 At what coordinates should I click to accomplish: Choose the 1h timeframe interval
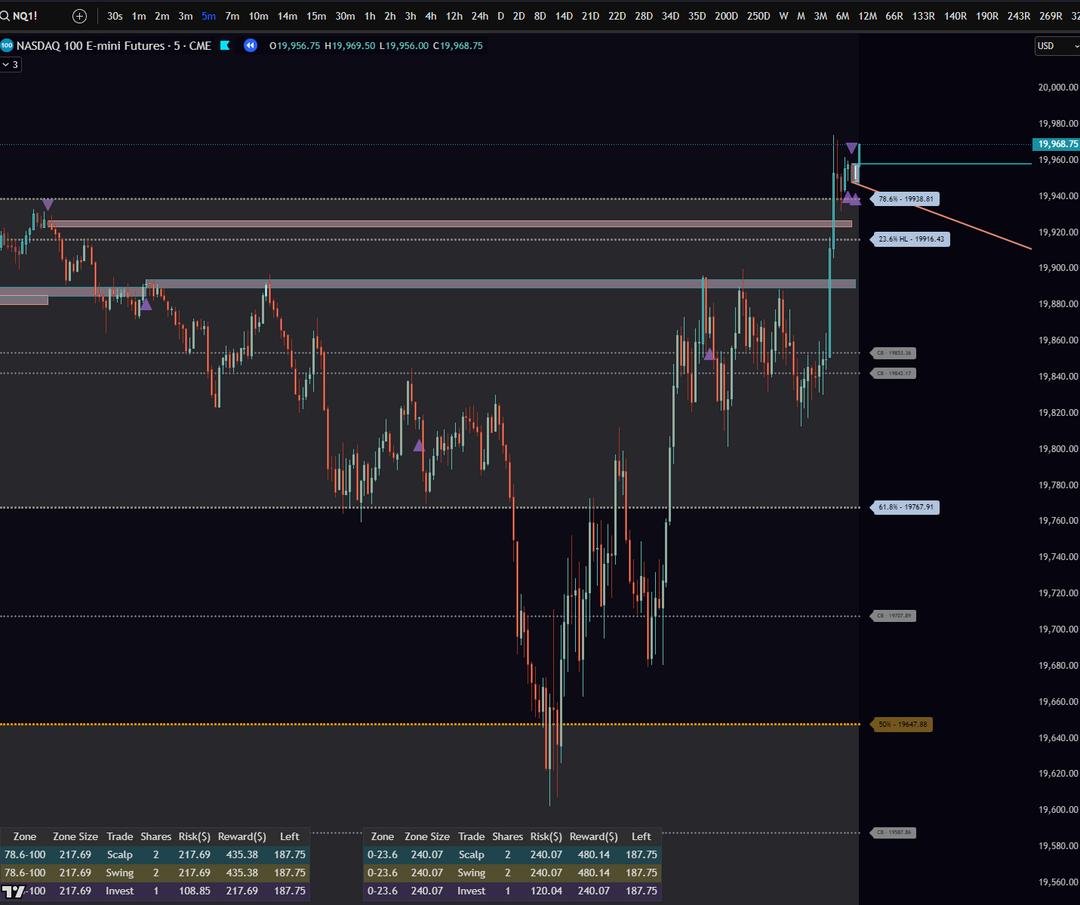[x=370, y=16]
